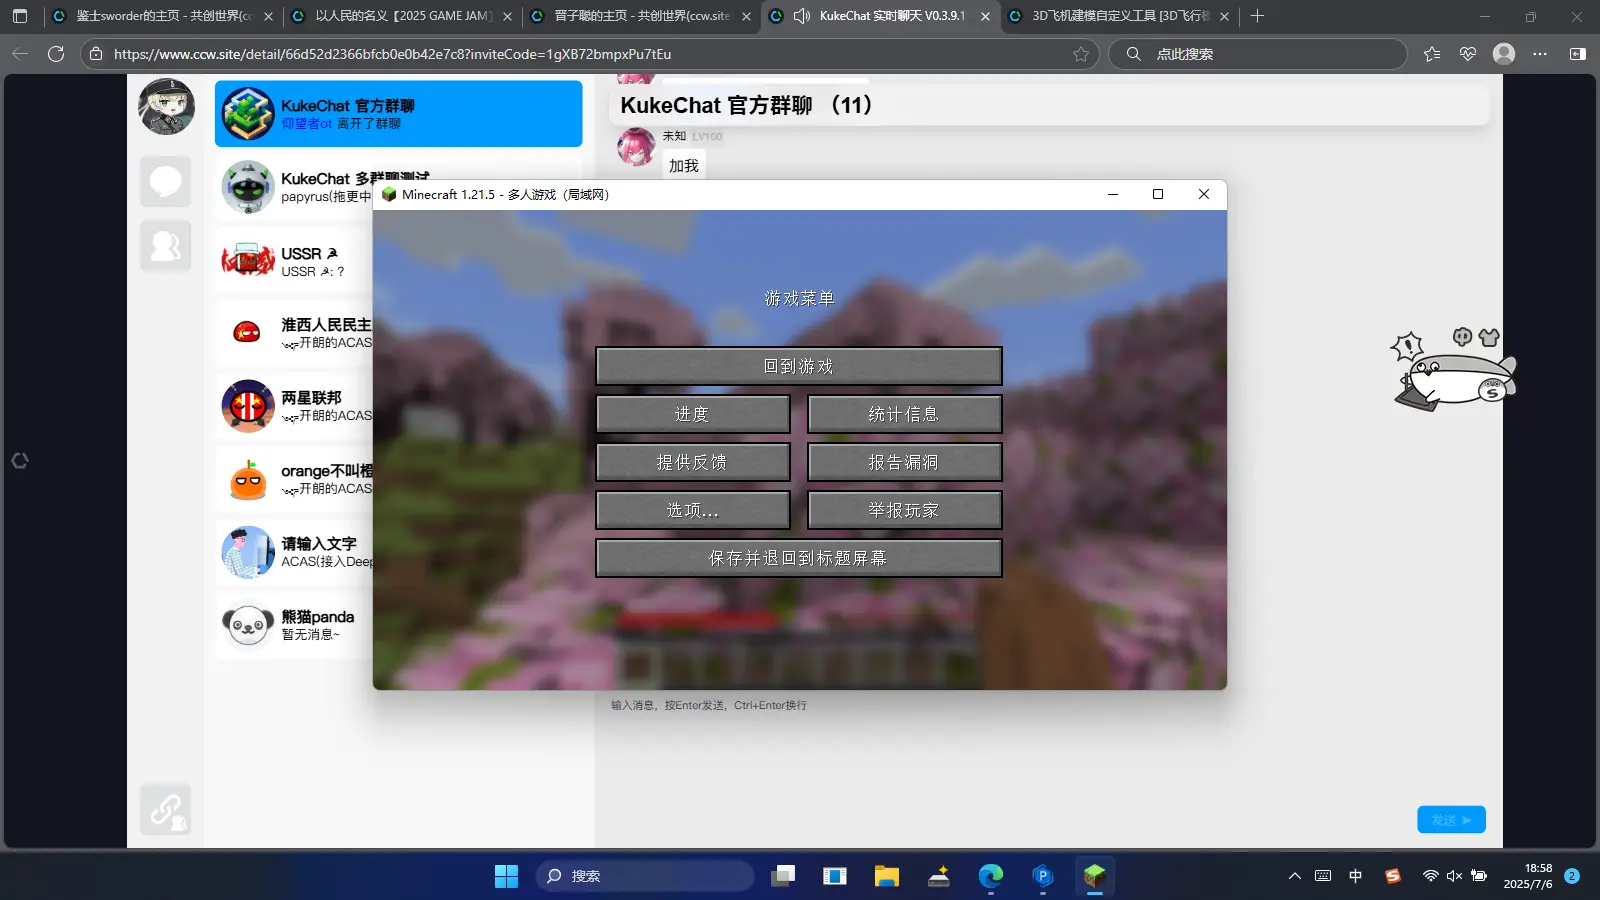Screen dimensions: 1600x900
Task: Open contacts sidebar icon
Action: click(165, 246)
